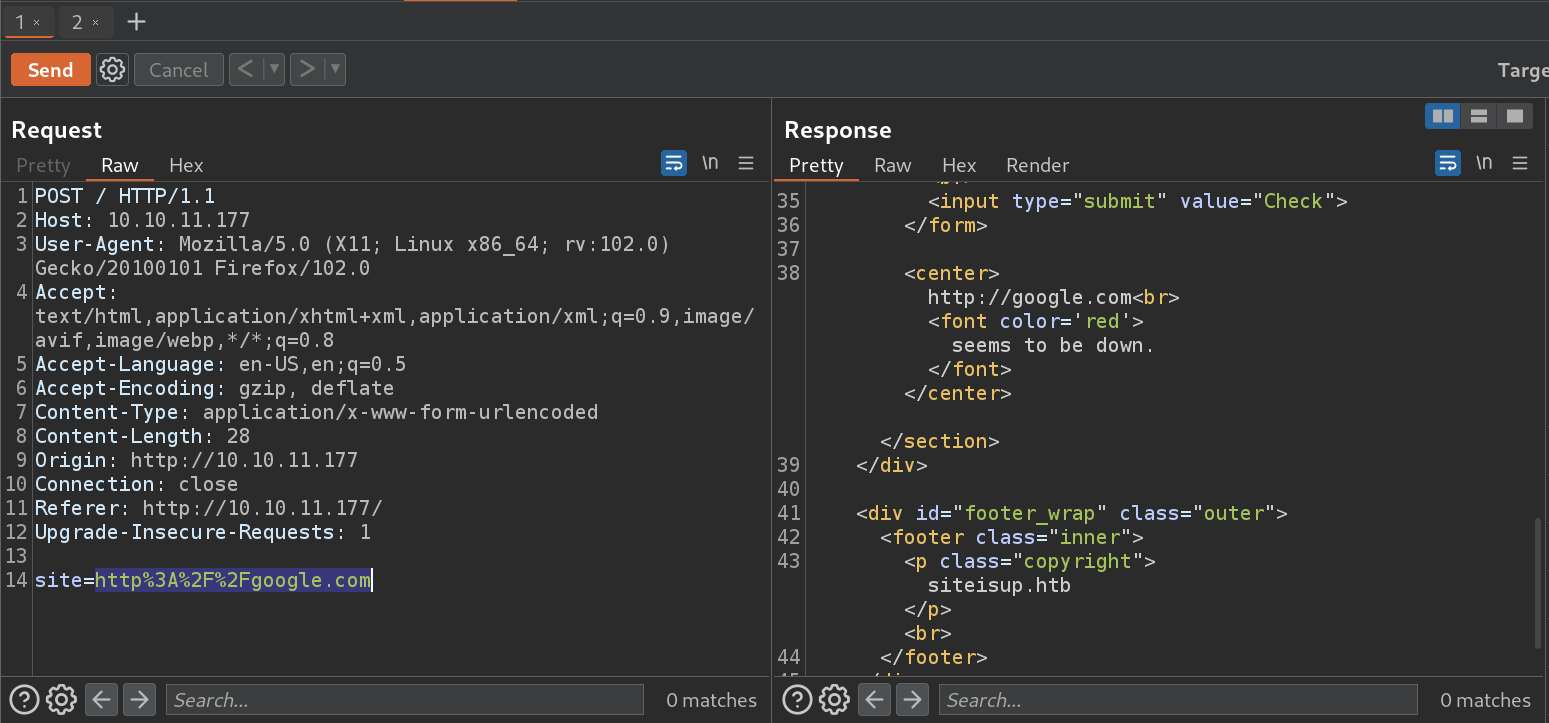
Task: Click the input submit Check line
Action: tap(1137, 201)
